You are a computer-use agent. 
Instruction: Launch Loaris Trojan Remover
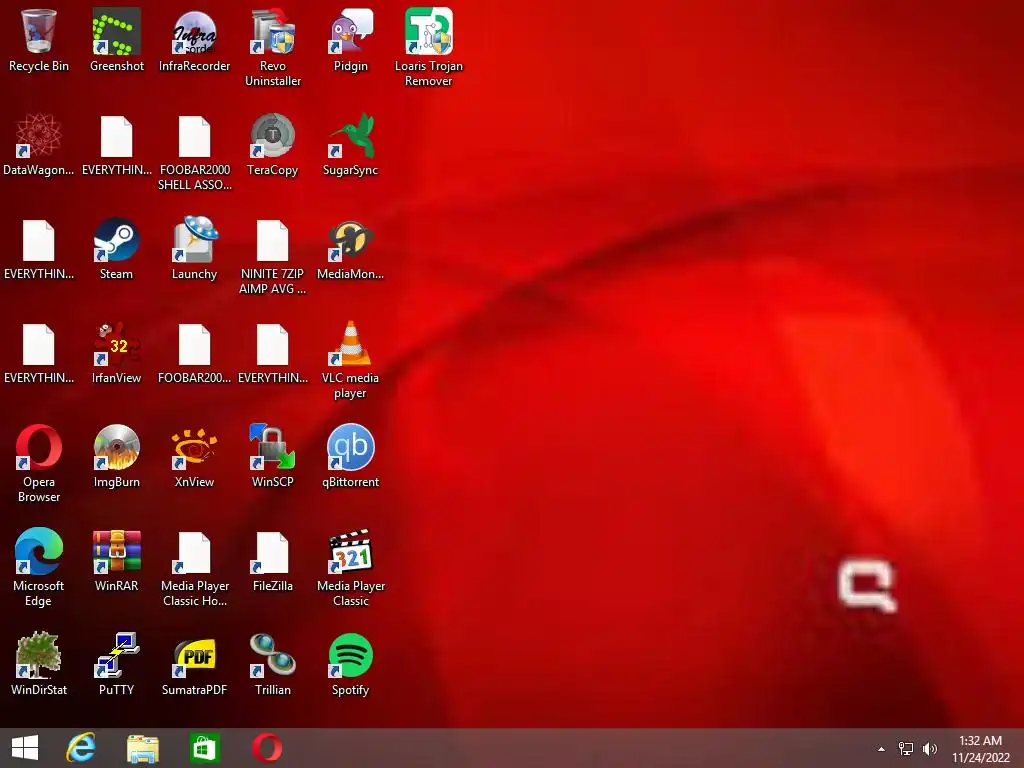click(428, 48)
